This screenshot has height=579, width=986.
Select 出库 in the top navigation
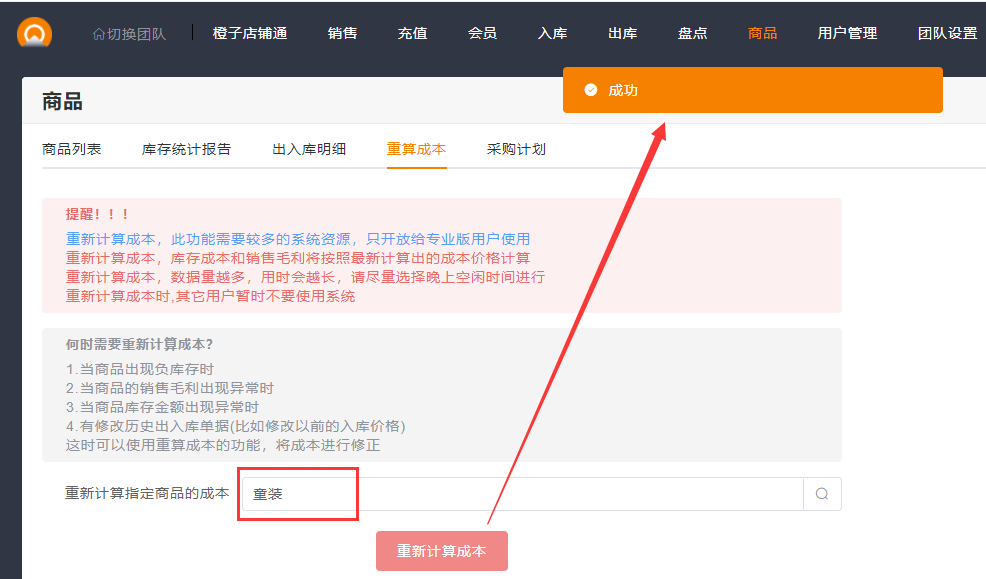622,33
